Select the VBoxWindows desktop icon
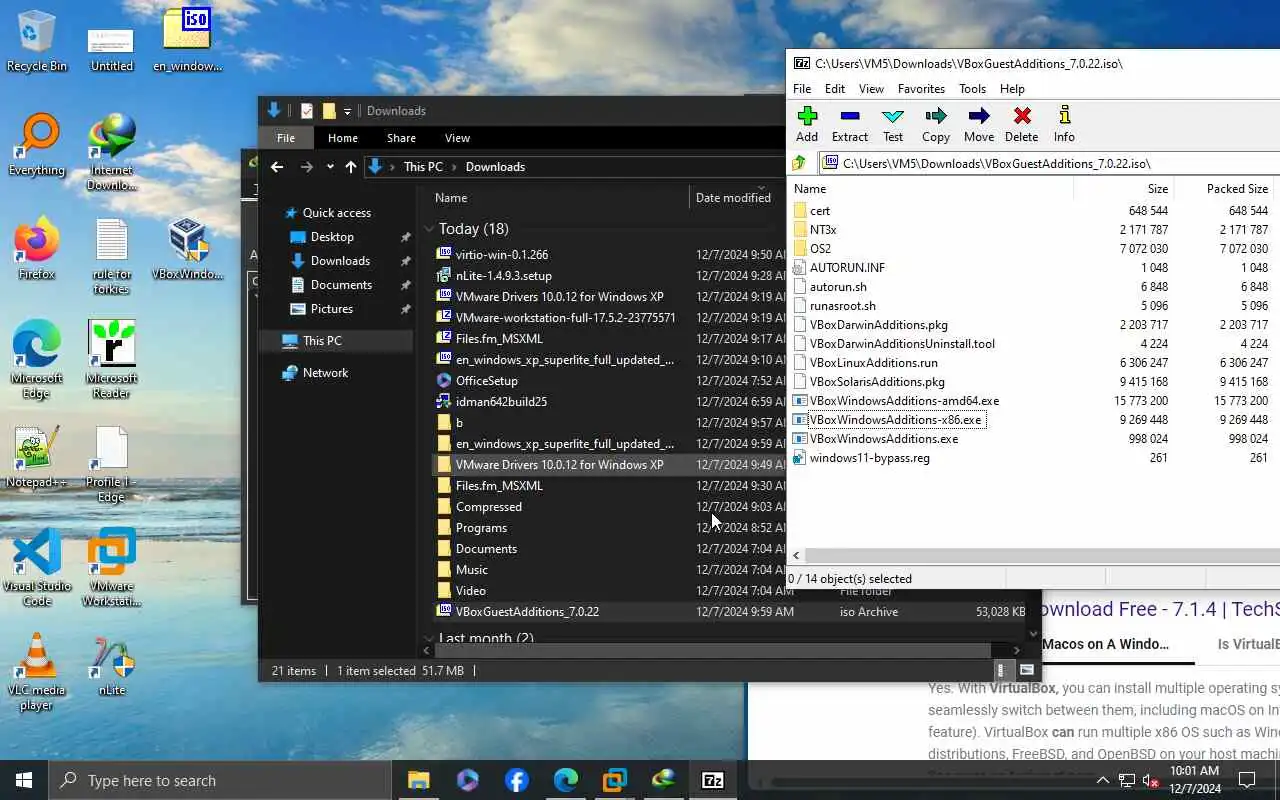This screenshot has height=800, width=1280. [187, 250]
